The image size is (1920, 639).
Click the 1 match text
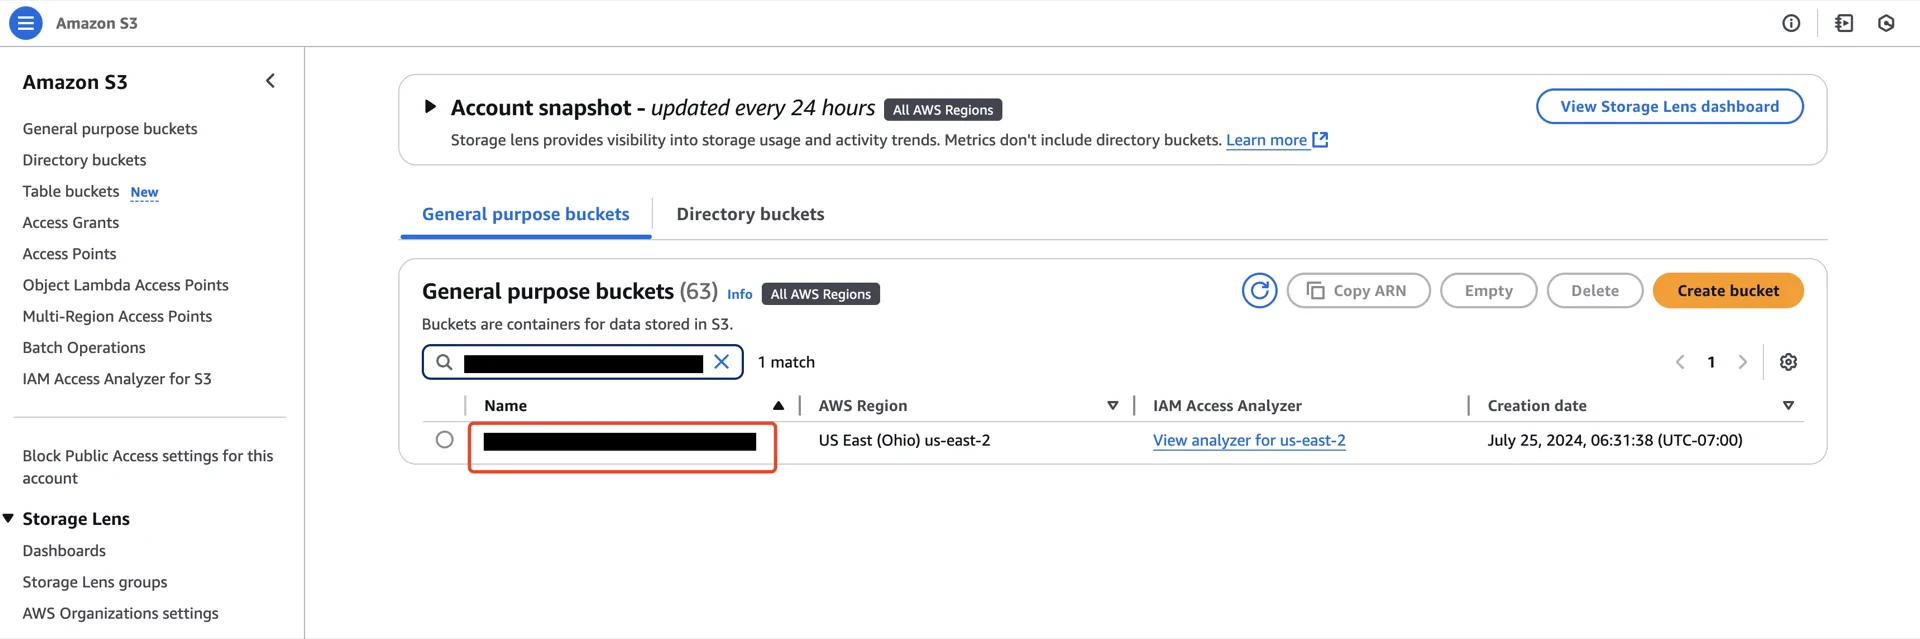pyautogui.click(x=786, y=362)
